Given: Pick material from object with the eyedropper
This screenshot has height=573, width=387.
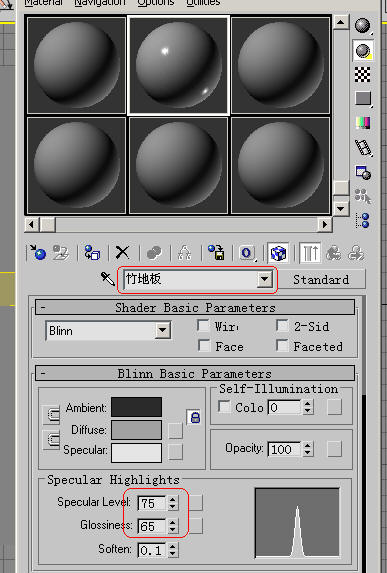Looking at the screenshot, I should point(107,279).
